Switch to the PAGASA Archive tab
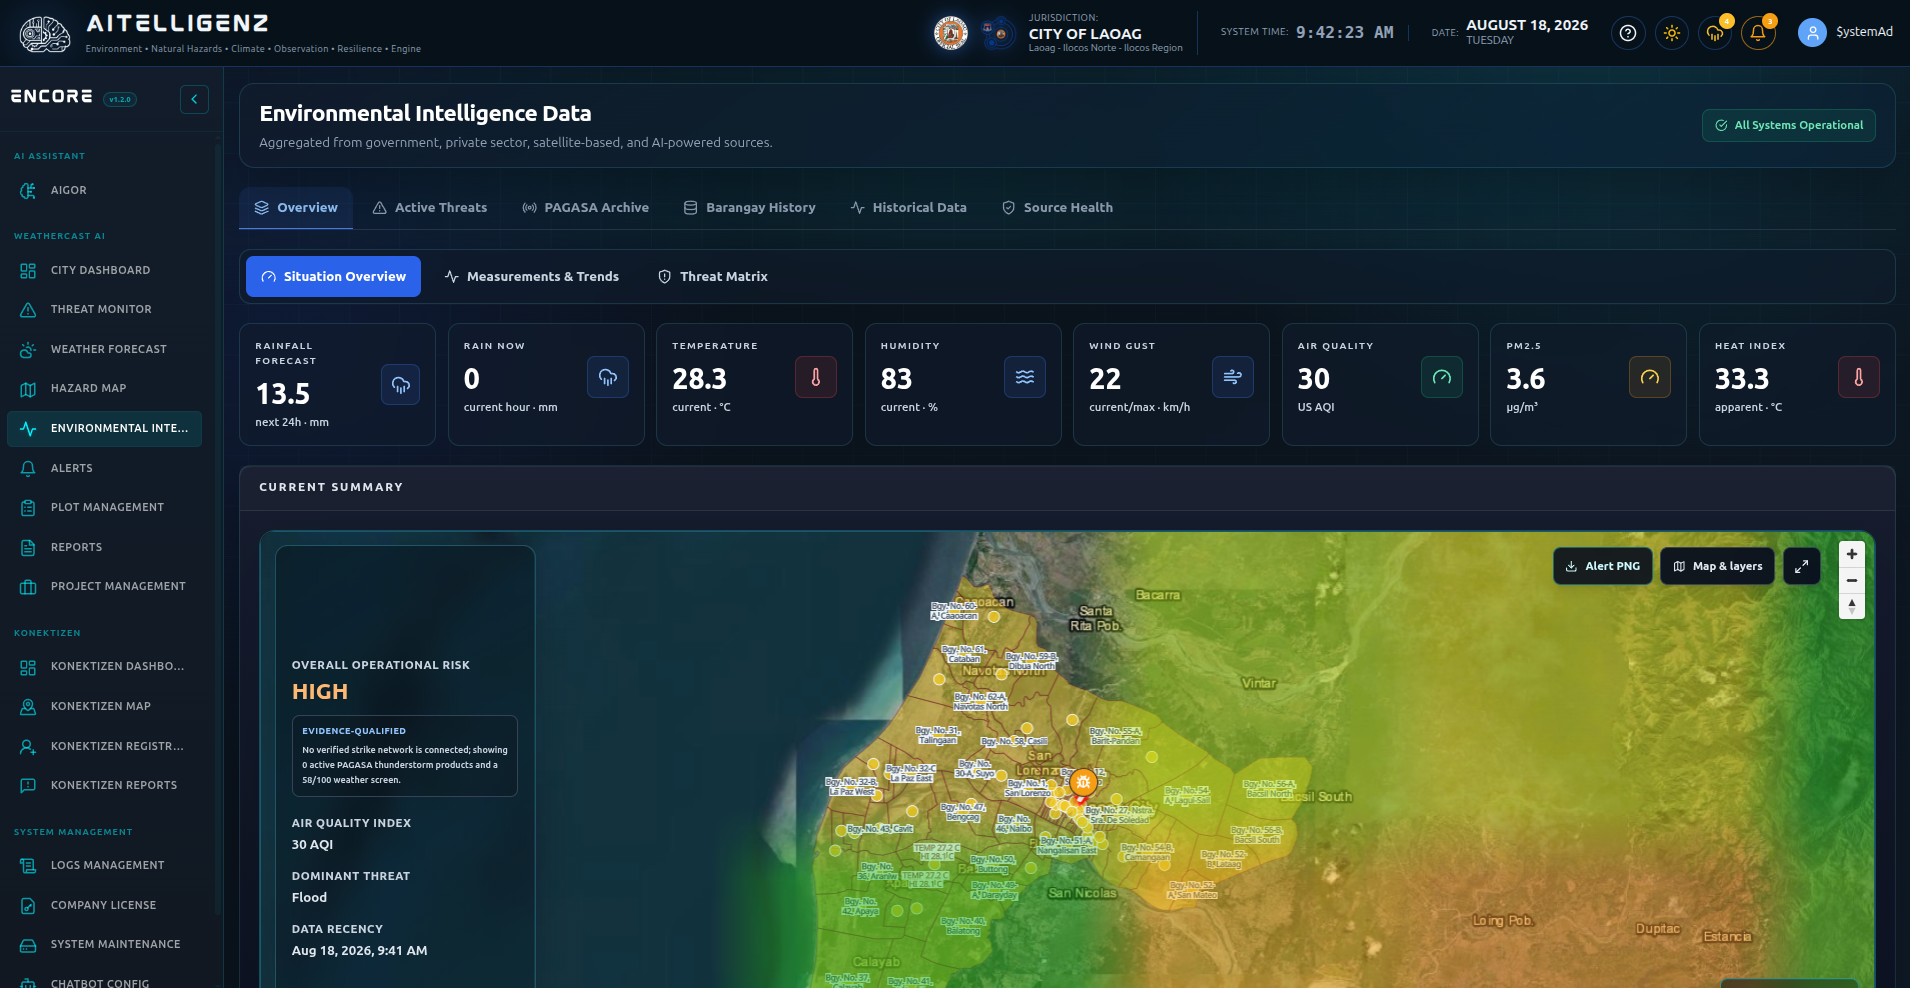Image resolution: width=1910 pixels, height=988 pixels. click(x=586, y=208)
